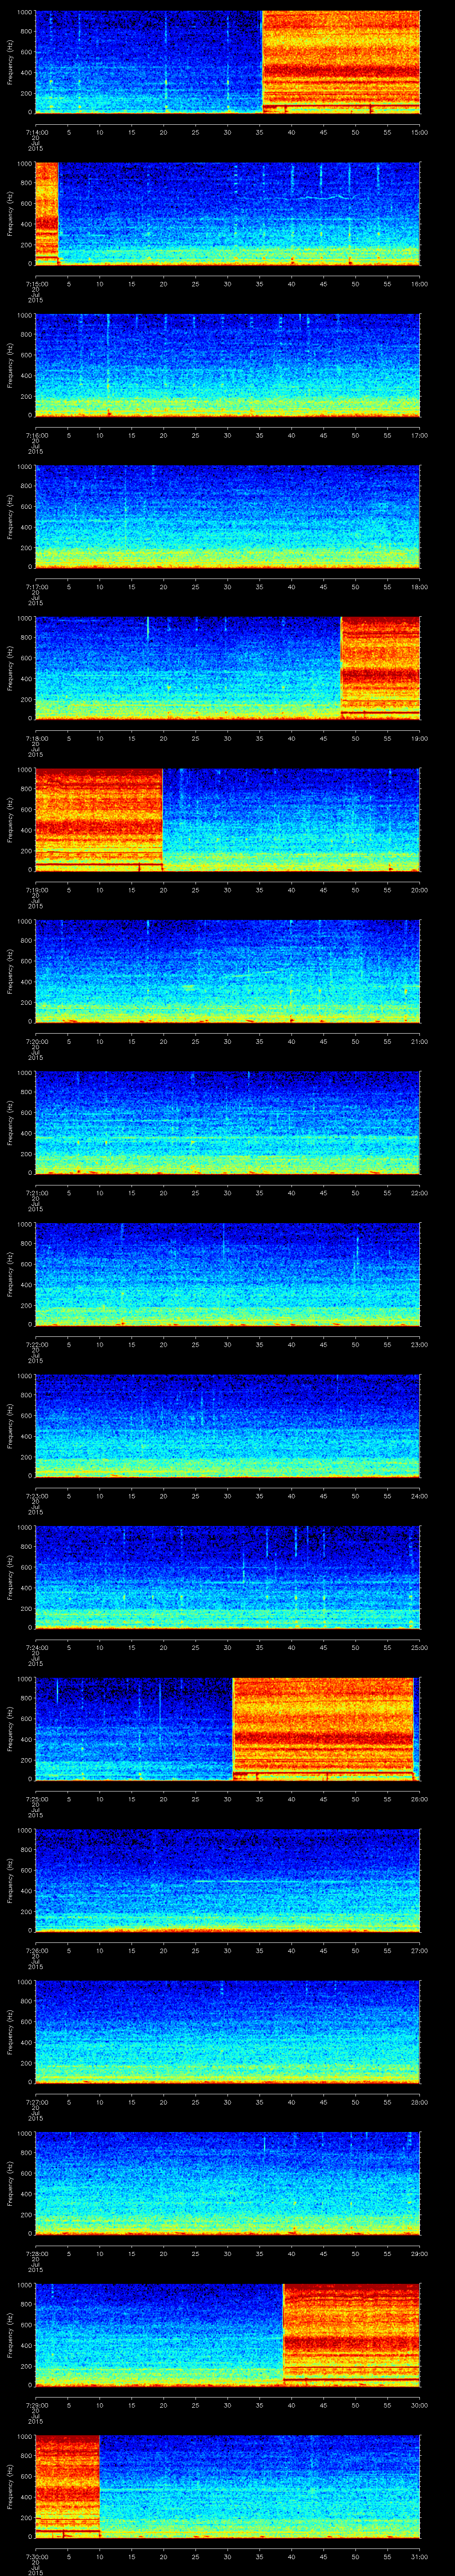This screenshot has height=2576, width=455.
Task: Select the spectrogram panel starting at 7:21:00
Action: (227, 1122)
